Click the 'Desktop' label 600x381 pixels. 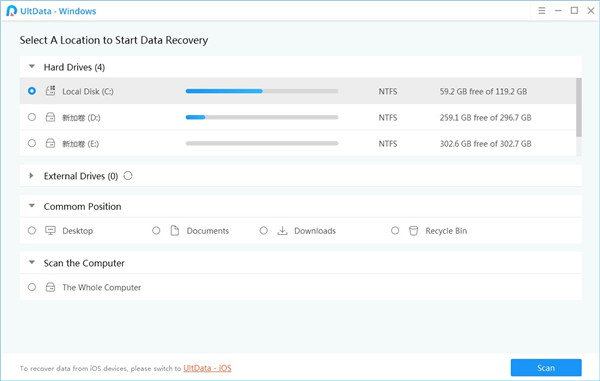click(78, 231)
